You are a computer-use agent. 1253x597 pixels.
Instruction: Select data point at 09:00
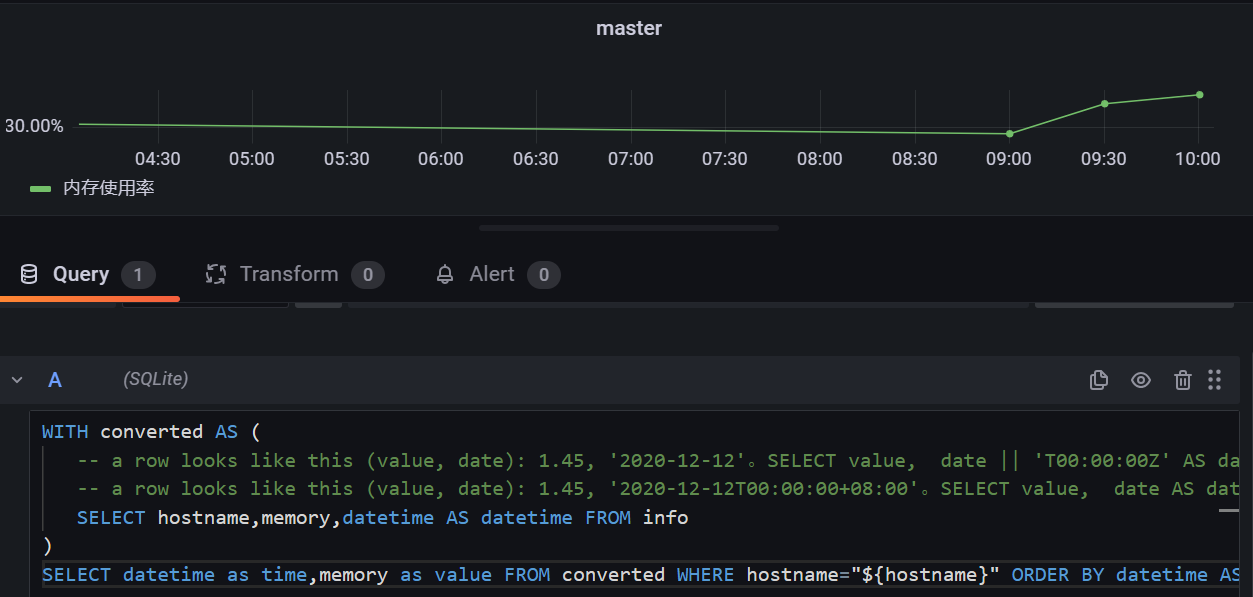pyautogui.click(x=1010, y=133)
